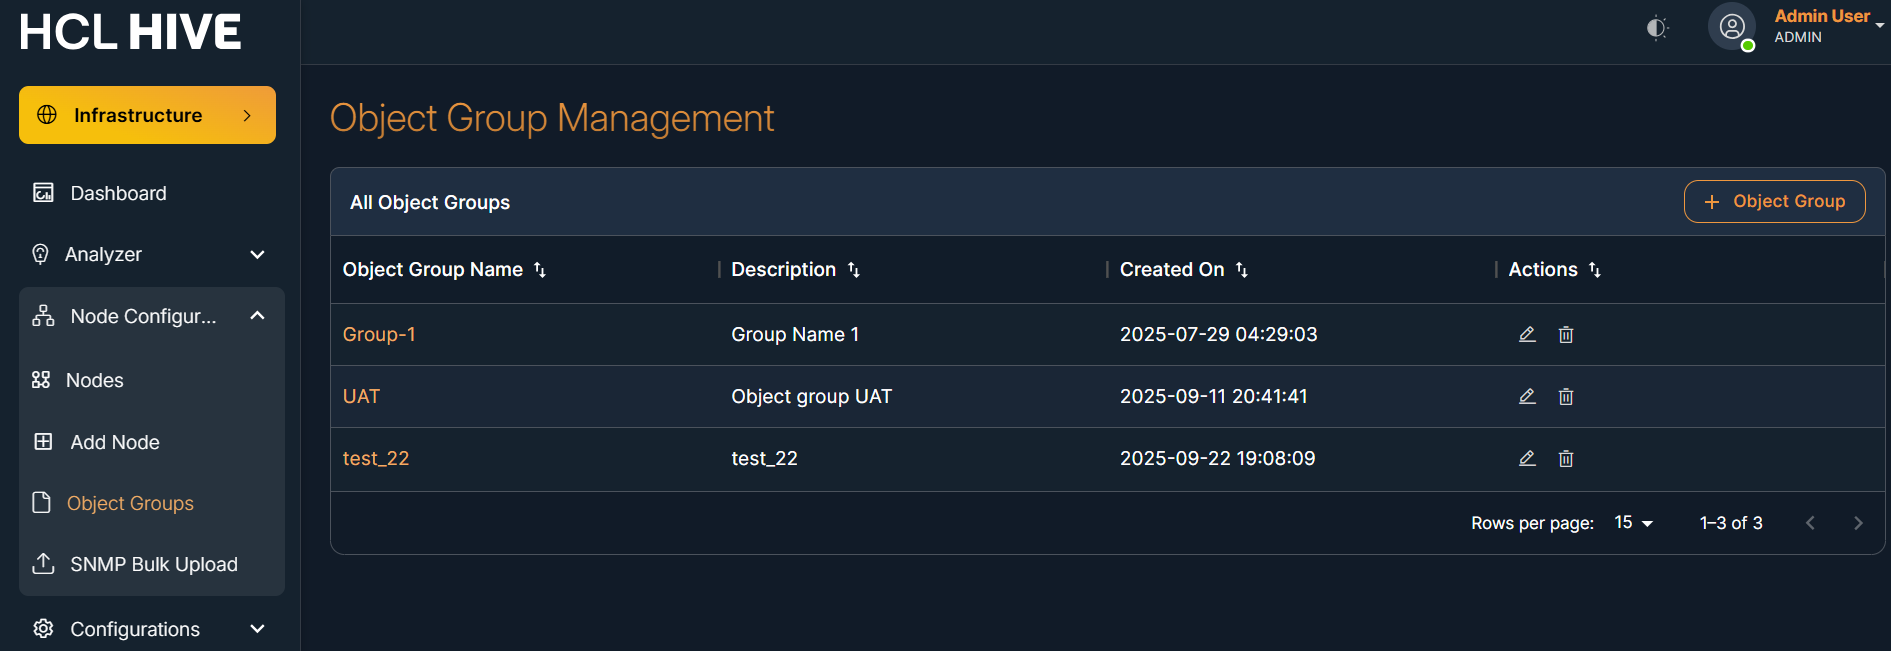The image size is (1891, 651).
Task: Toggle the dark/light theme mode
Action: (x=1657, y=28)
